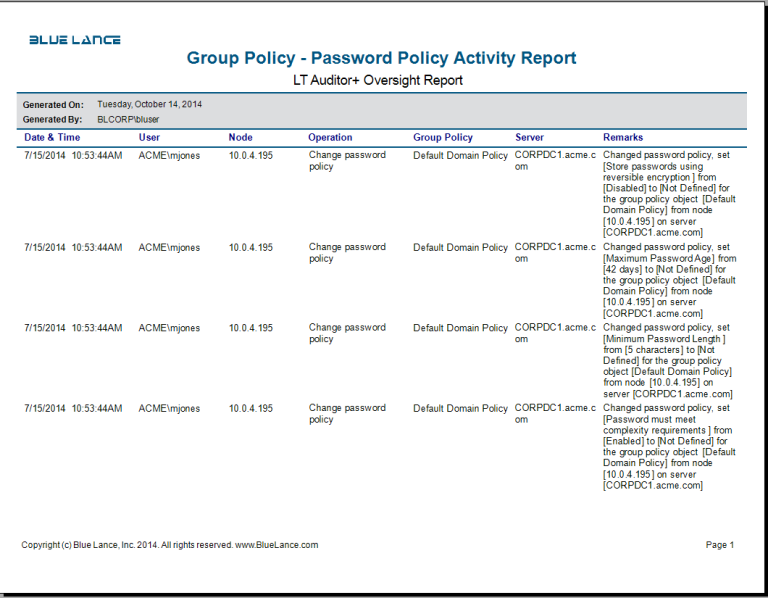
Task: Click the Generated On date value
Action: [149, 104]
